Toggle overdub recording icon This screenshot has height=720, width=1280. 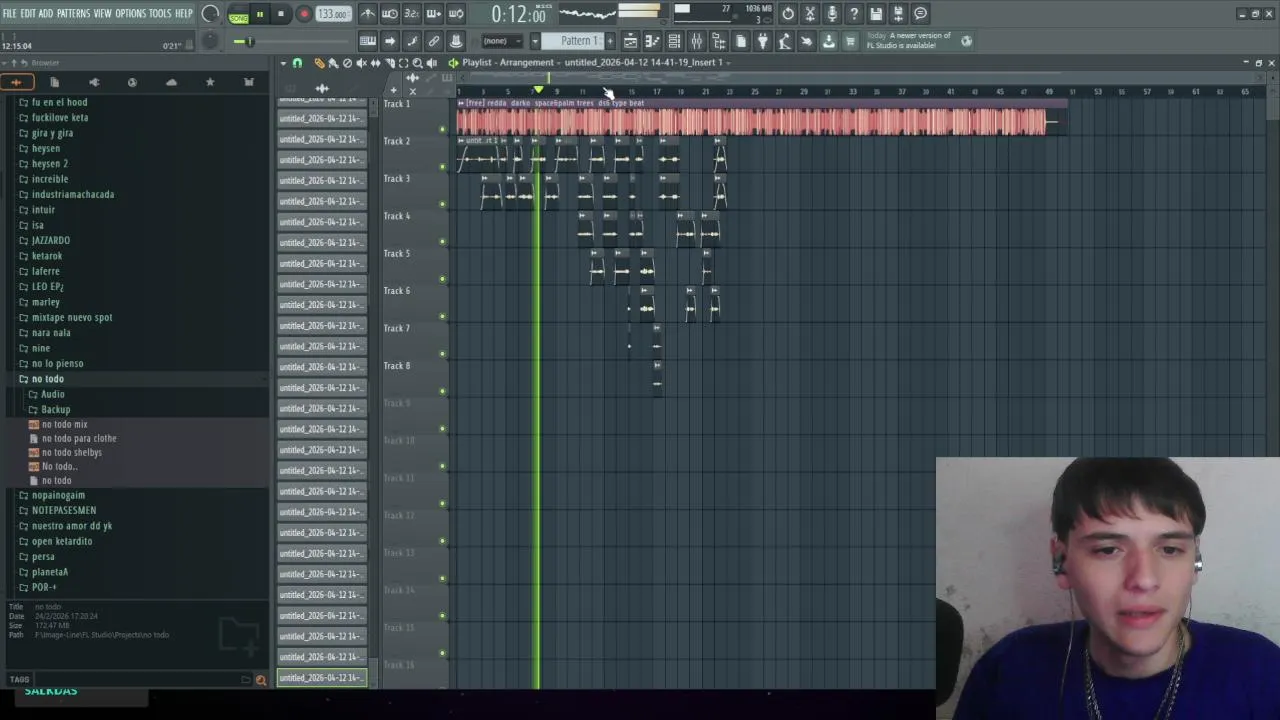point(434,14)
